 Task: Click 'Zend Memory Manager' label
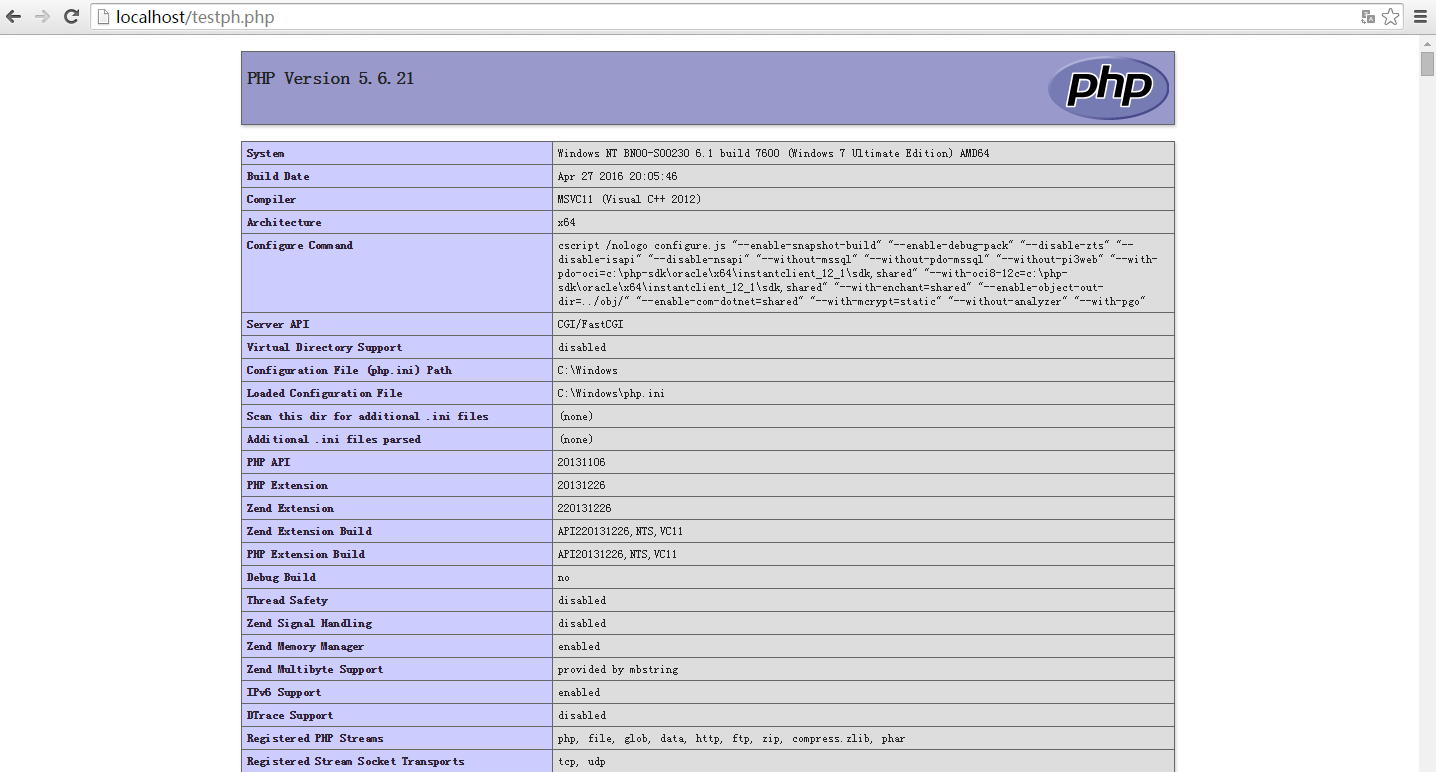(x=306, y=646)
